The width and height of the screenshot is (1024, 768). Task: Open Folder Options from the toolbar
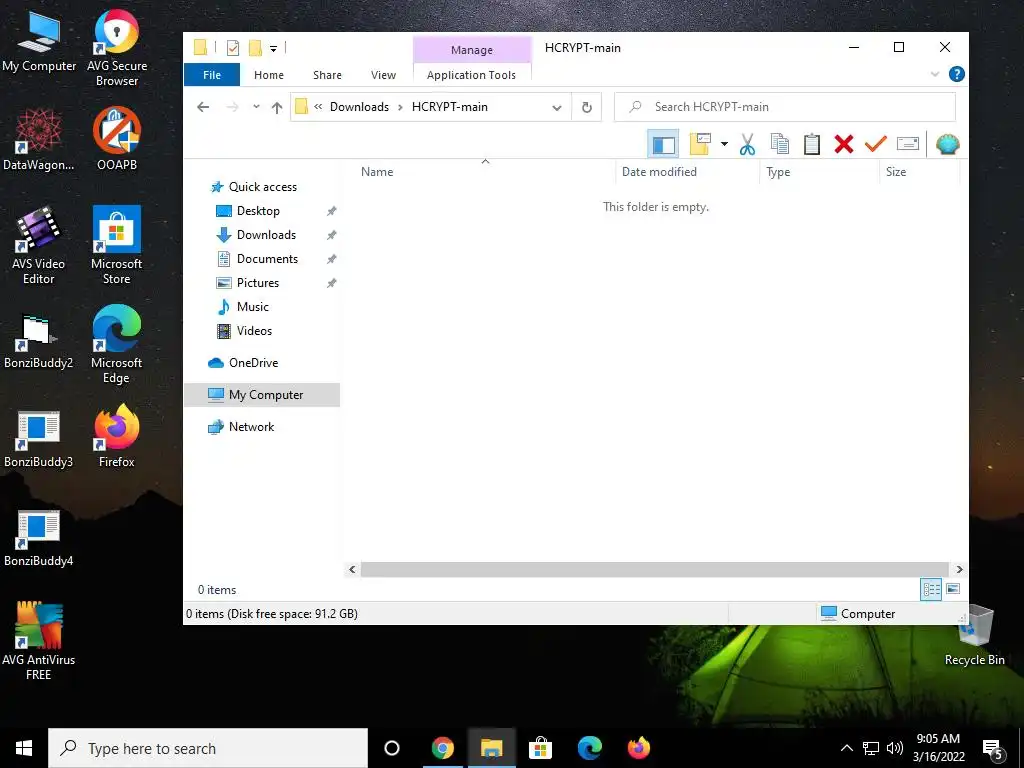(x=700, y=144)
